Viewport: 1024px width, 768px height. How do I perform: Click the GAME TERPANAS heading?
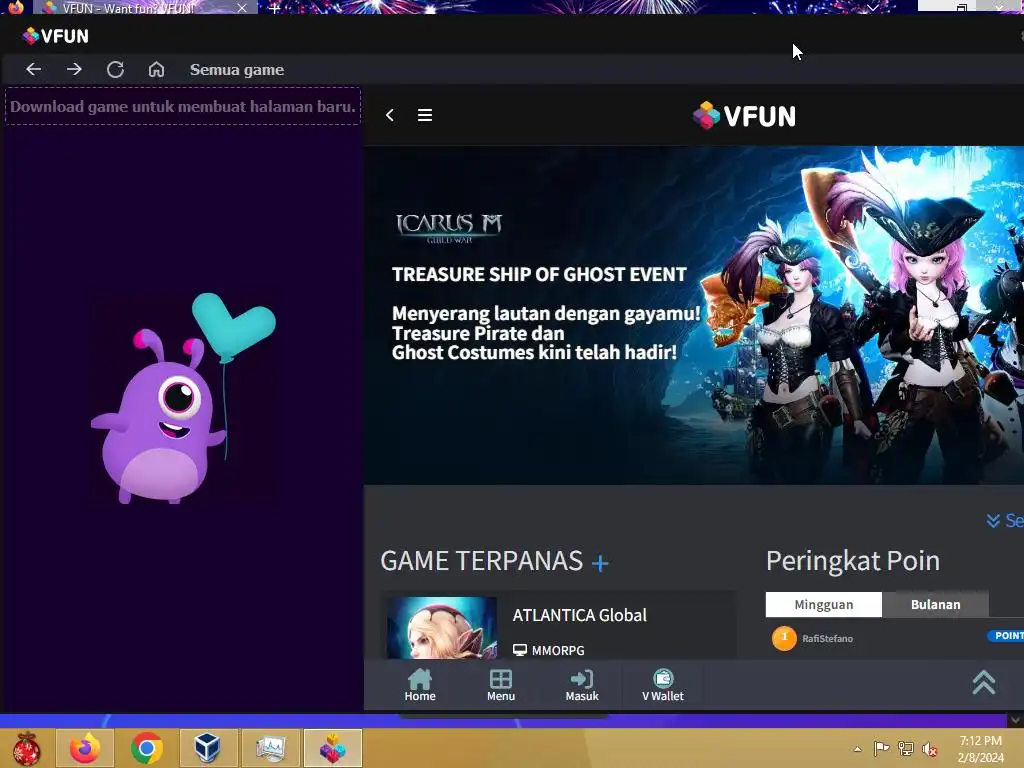click(481, 561)
